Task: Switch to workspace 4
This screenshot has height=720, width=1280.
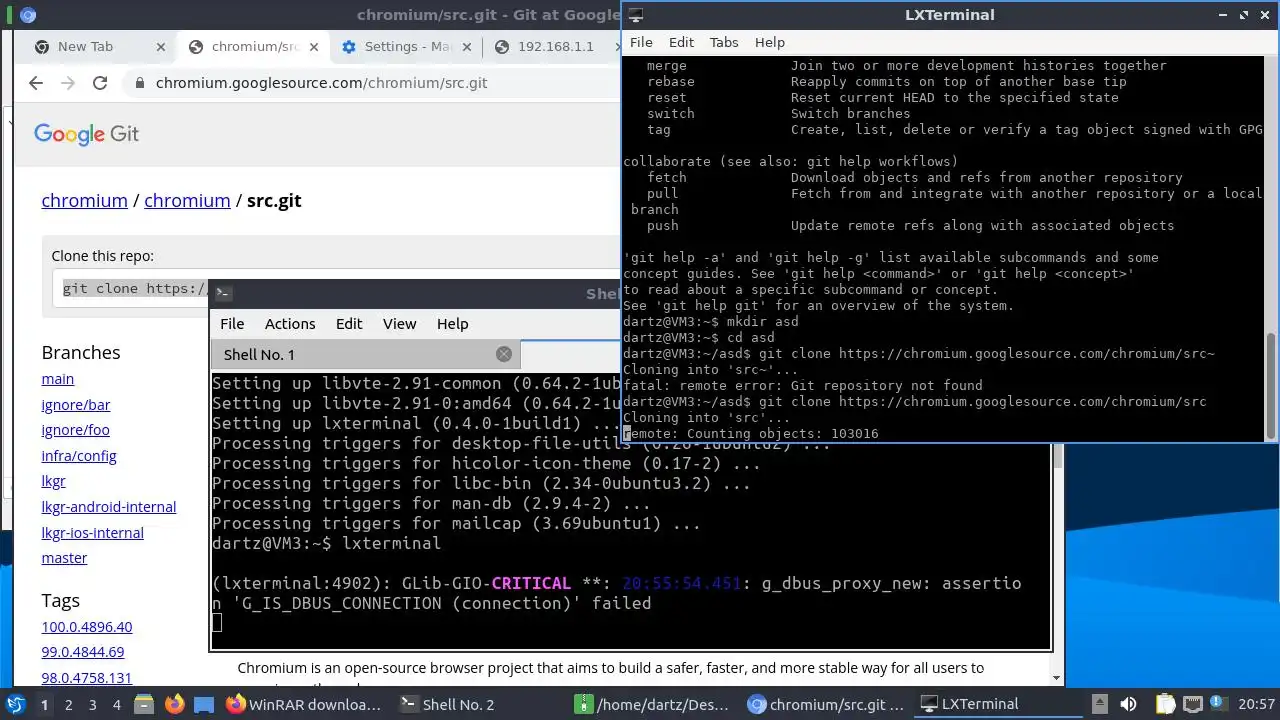Action: pos(117,704)
